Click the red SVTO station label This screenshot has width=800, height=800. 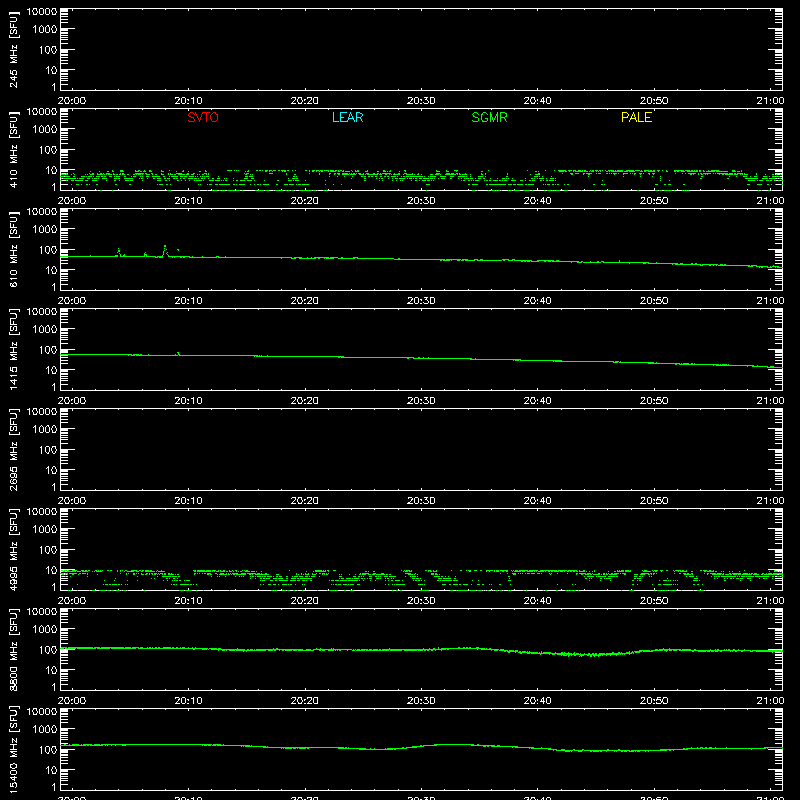(x=203, y=117)
